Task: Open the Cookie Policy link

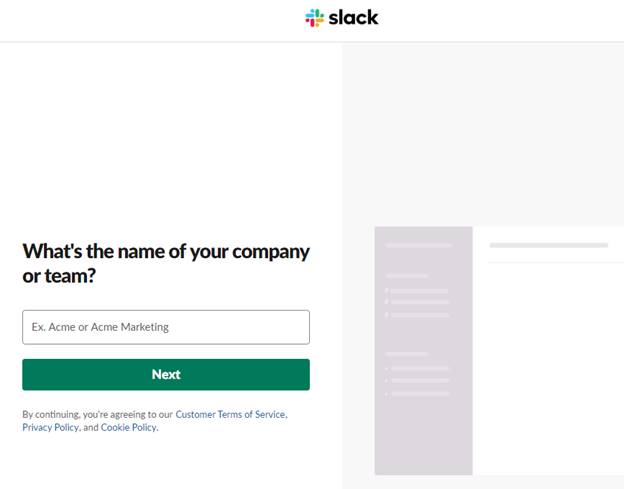Action: tap(128, 427)
